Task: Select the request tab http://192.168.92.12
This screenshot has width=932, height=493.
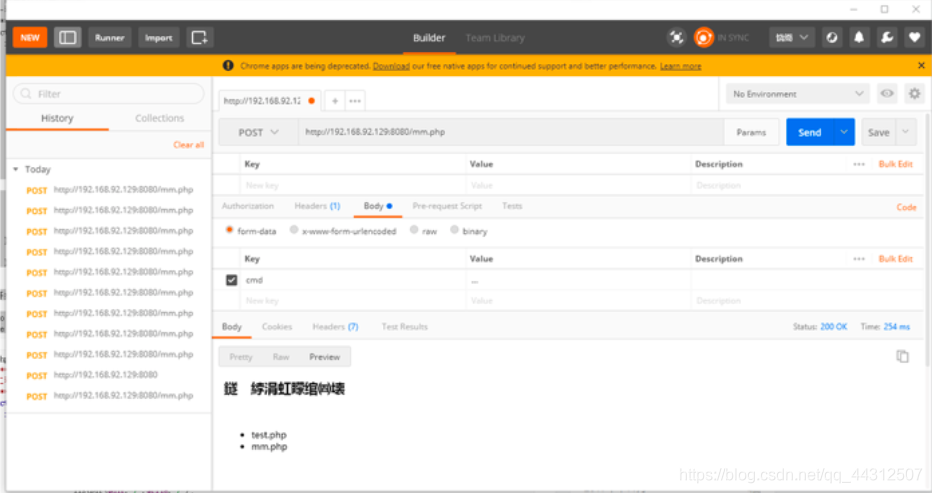Action: pos(262,101)
